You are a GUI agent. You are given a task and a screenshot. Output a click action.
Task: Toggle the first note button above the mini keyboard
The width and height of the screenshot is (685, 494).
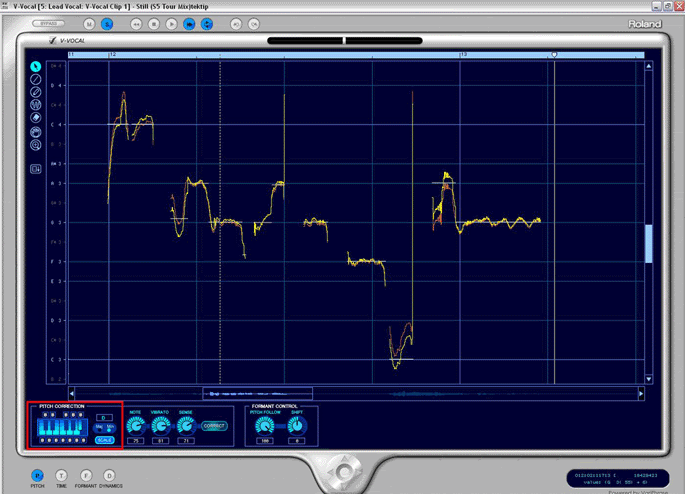tap(45, 415)
